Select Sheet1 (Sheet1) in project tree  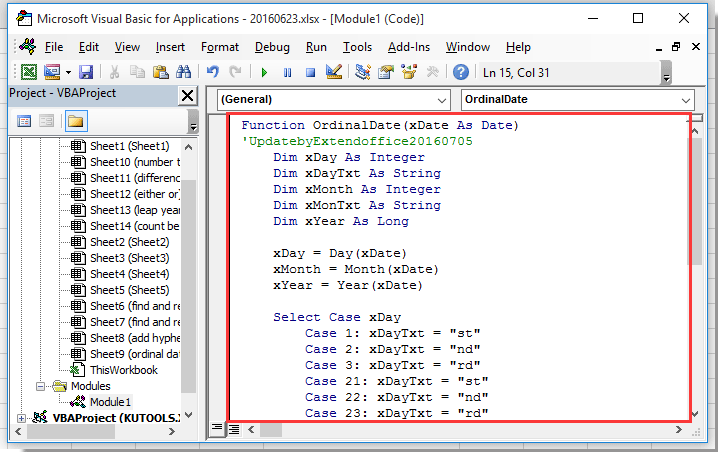click(129, 146)
